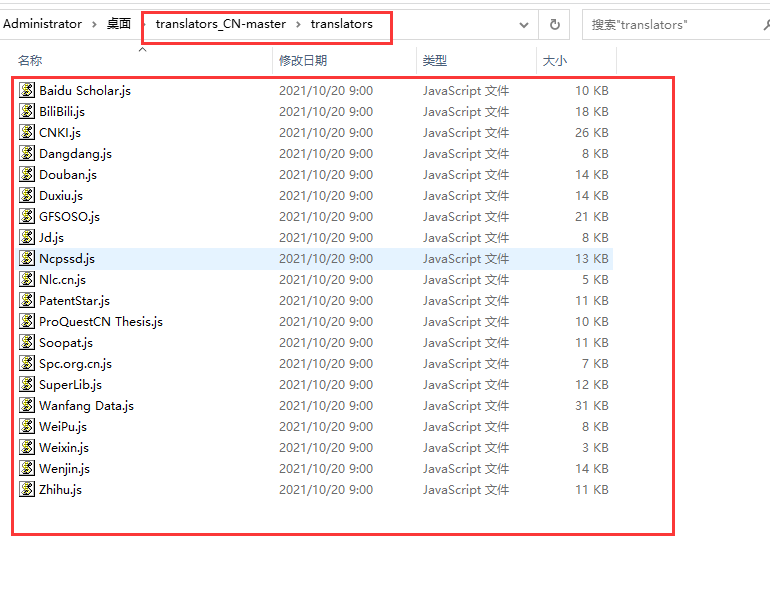This screenshot has width=770, height=606.
Task: Select the file name Wanfang Data.js
Action: click(86, 406)
